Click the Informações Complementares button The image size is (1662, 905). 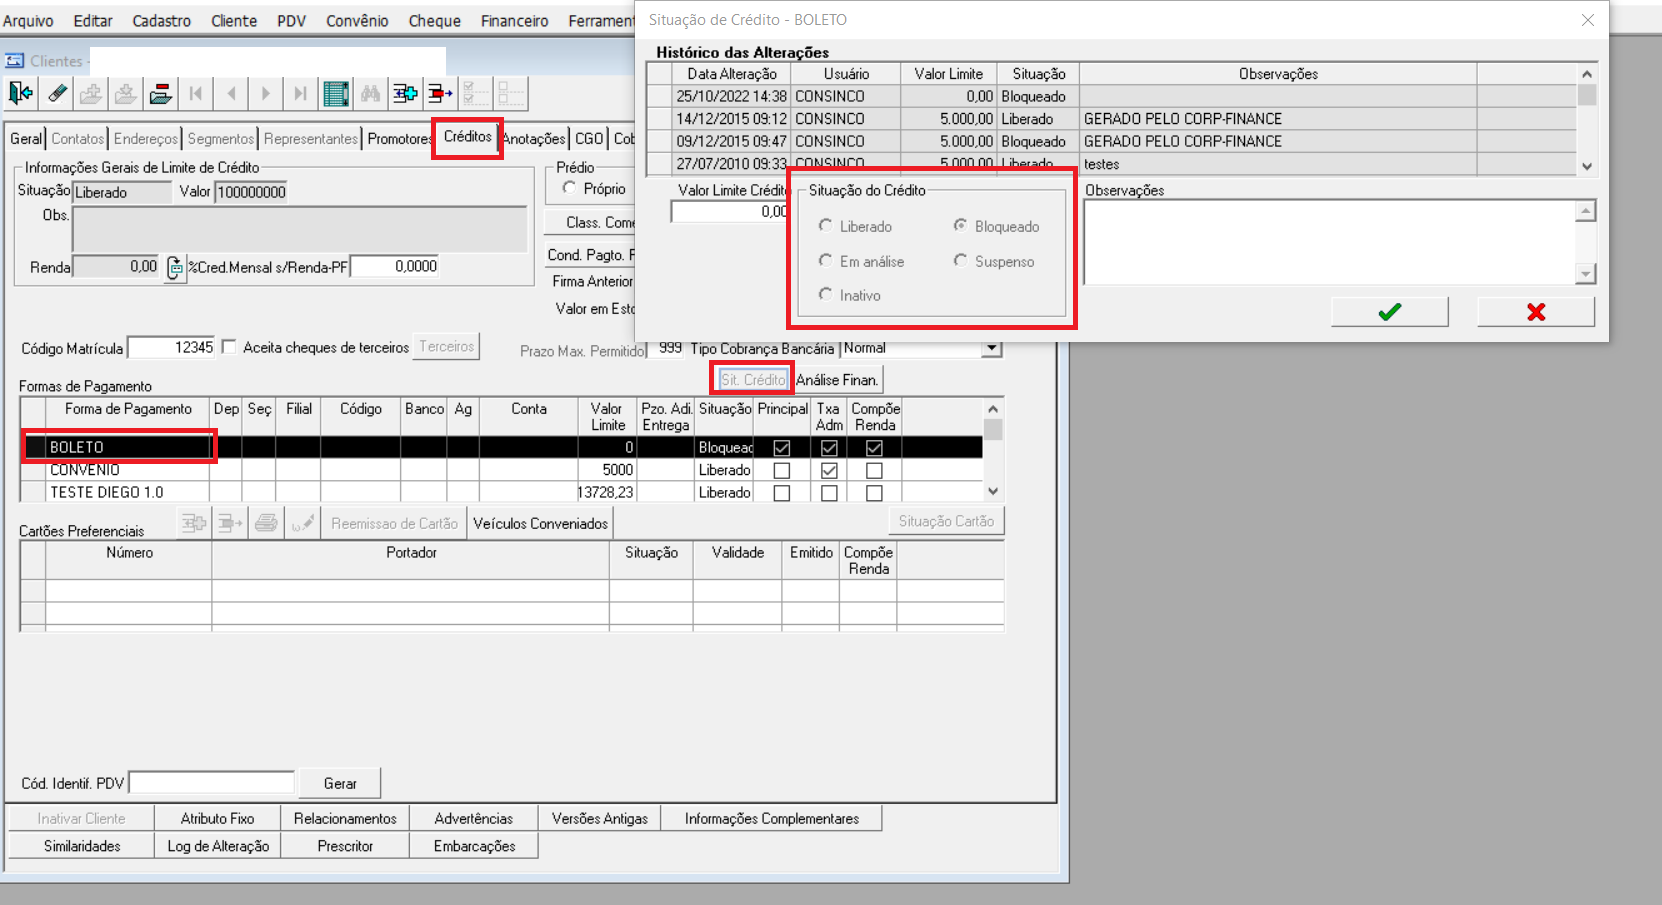point(772,818)
